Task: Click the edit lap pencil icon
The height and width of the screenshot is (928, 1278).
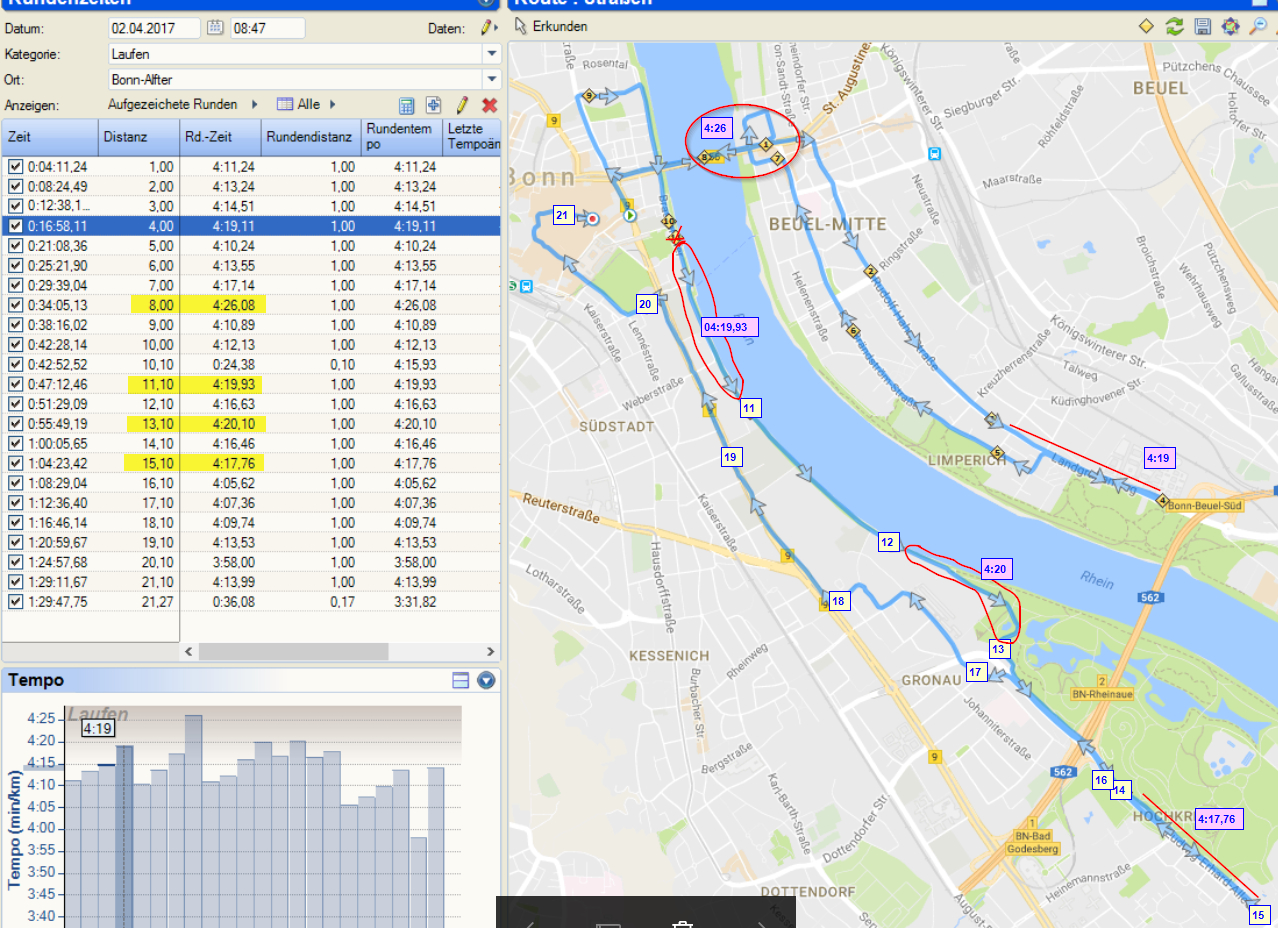Action: (462, 105)
